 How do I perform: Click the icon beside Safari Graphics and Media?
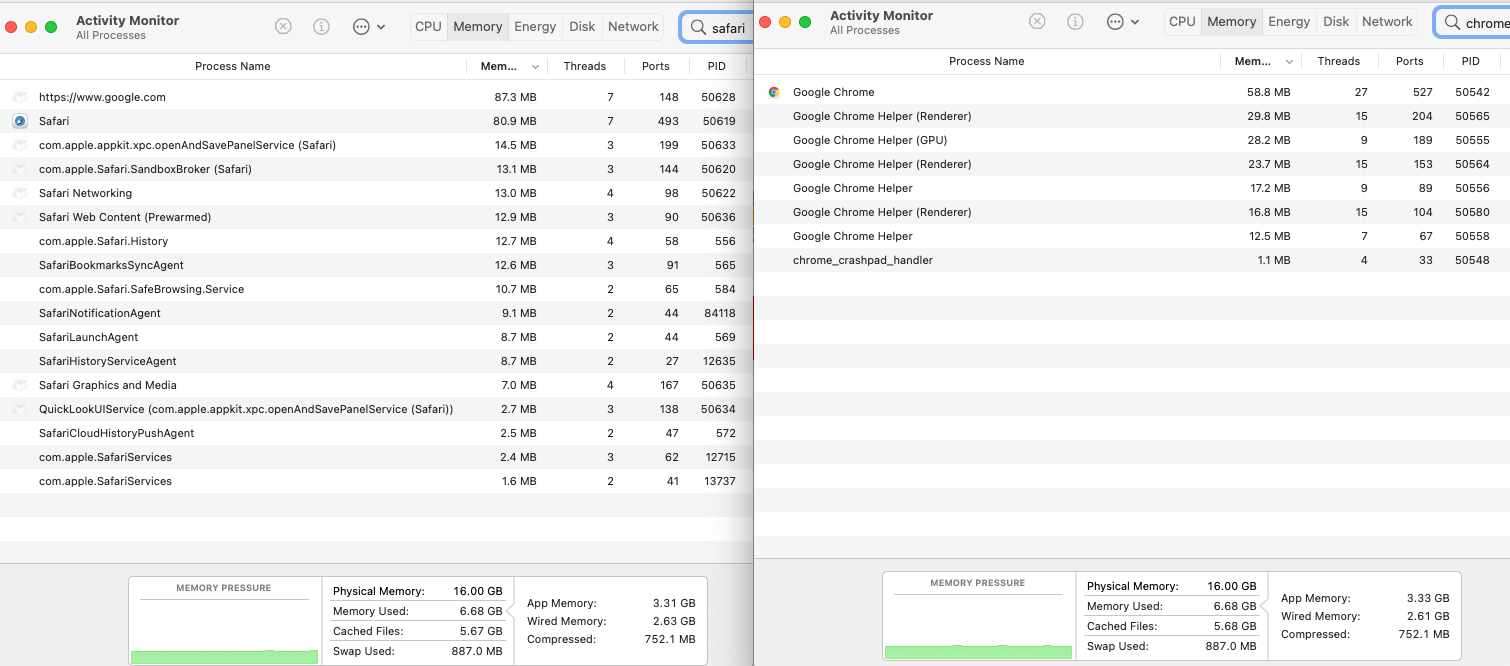[20, 385]
